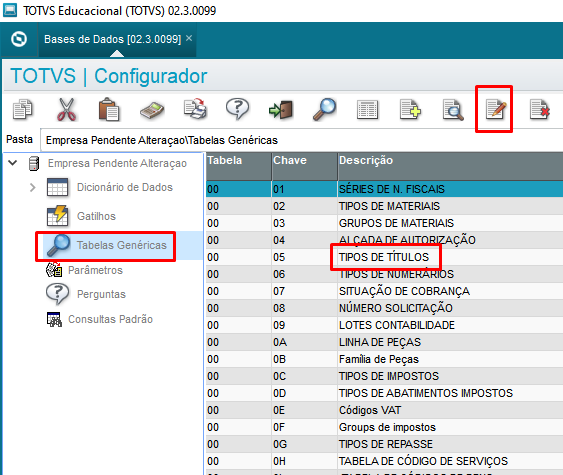
Task: Click the Pasta path input field
Action: (302, 140)
